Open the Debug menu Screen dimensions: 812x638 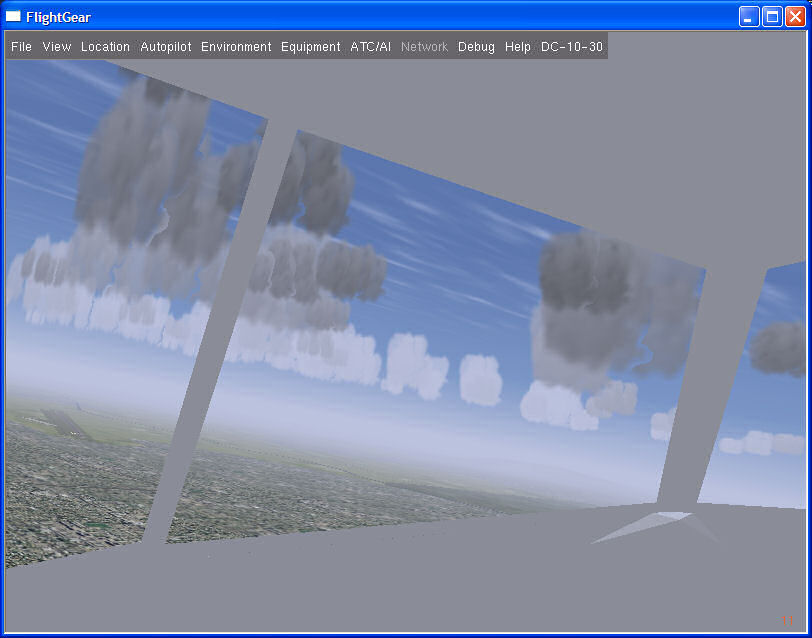[476, 47]
